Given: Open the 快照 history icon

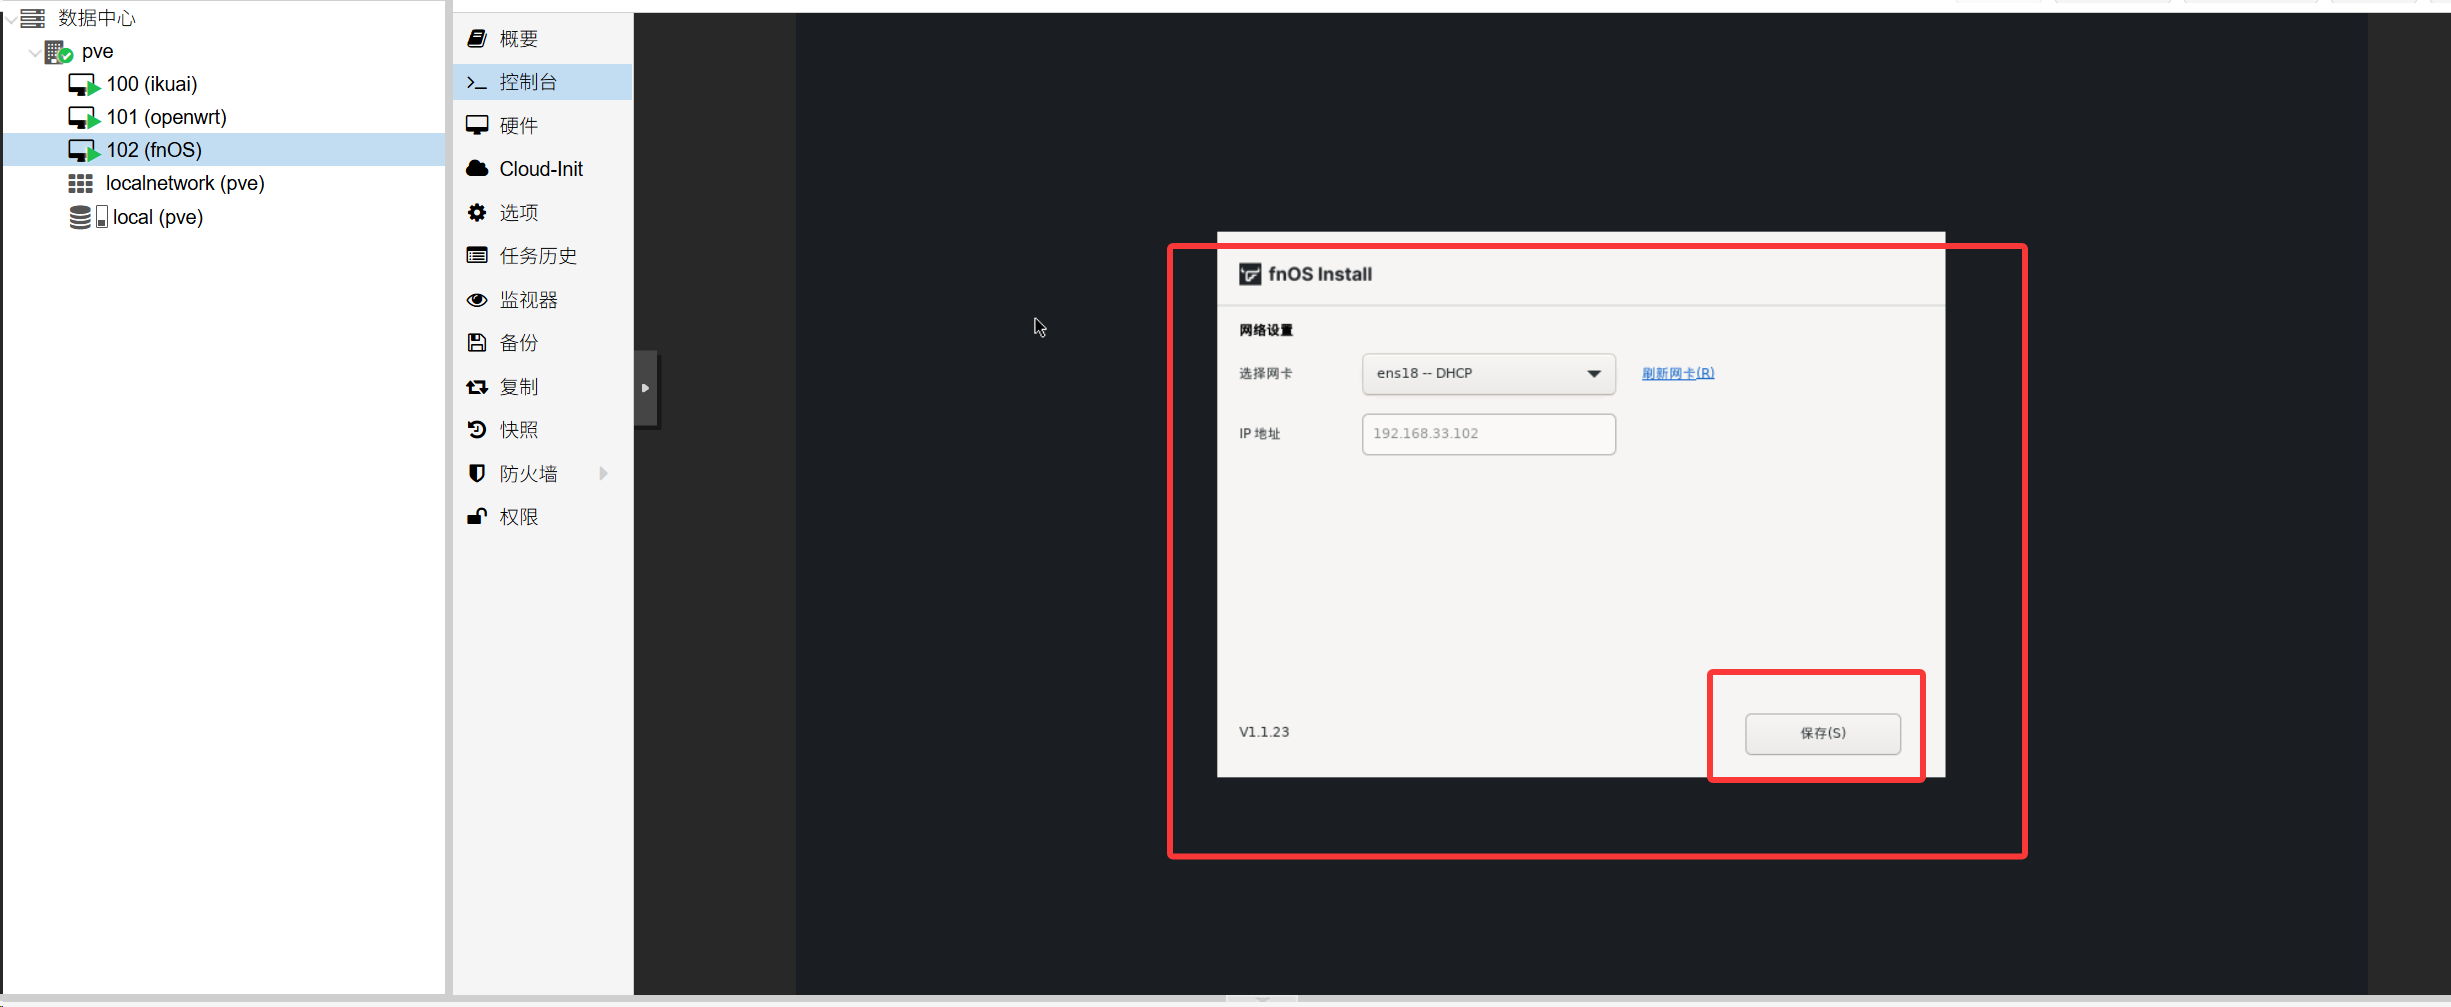Looking at the screenshot, I should pyautogui.click(x=477, y=430).
